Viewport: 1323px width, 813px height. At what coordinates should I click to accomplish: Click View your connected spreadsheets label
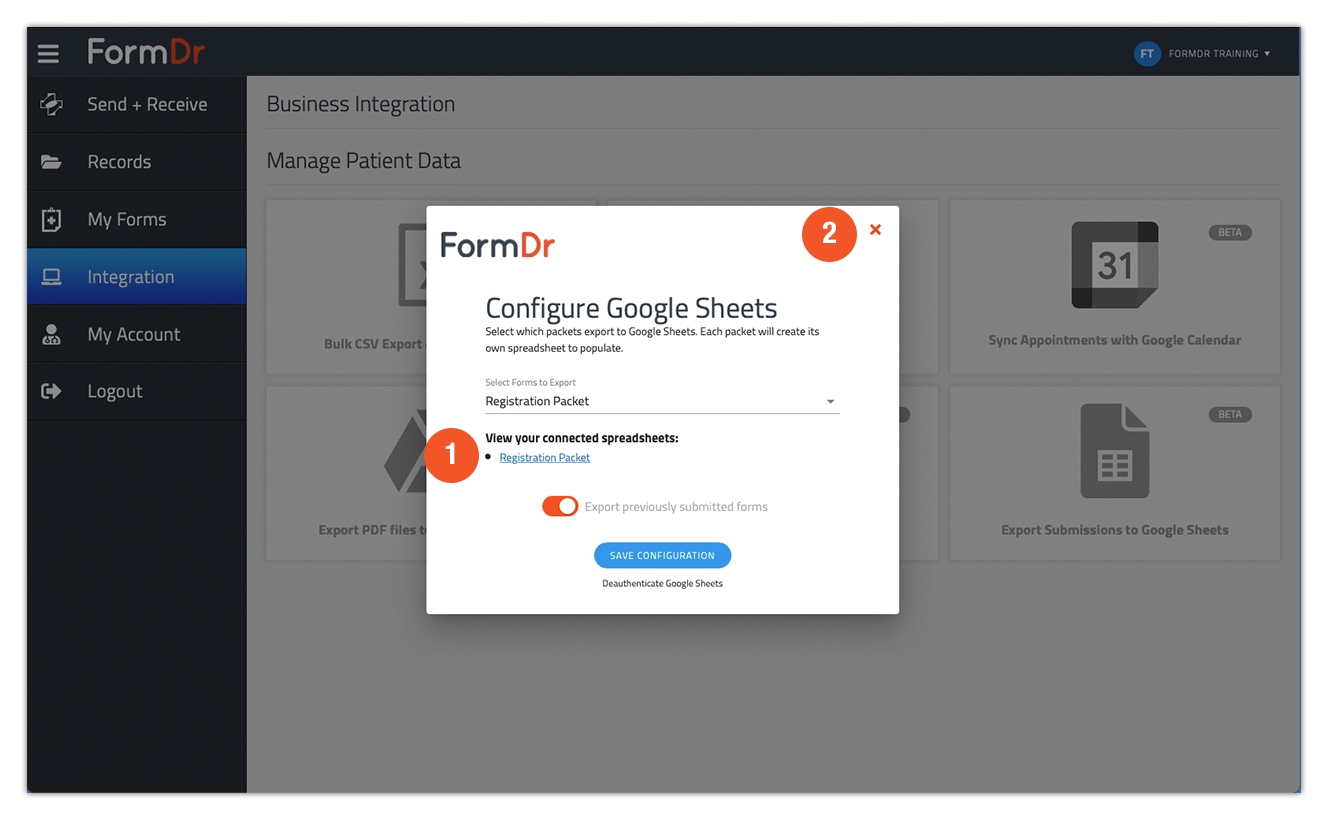(582, 438)
